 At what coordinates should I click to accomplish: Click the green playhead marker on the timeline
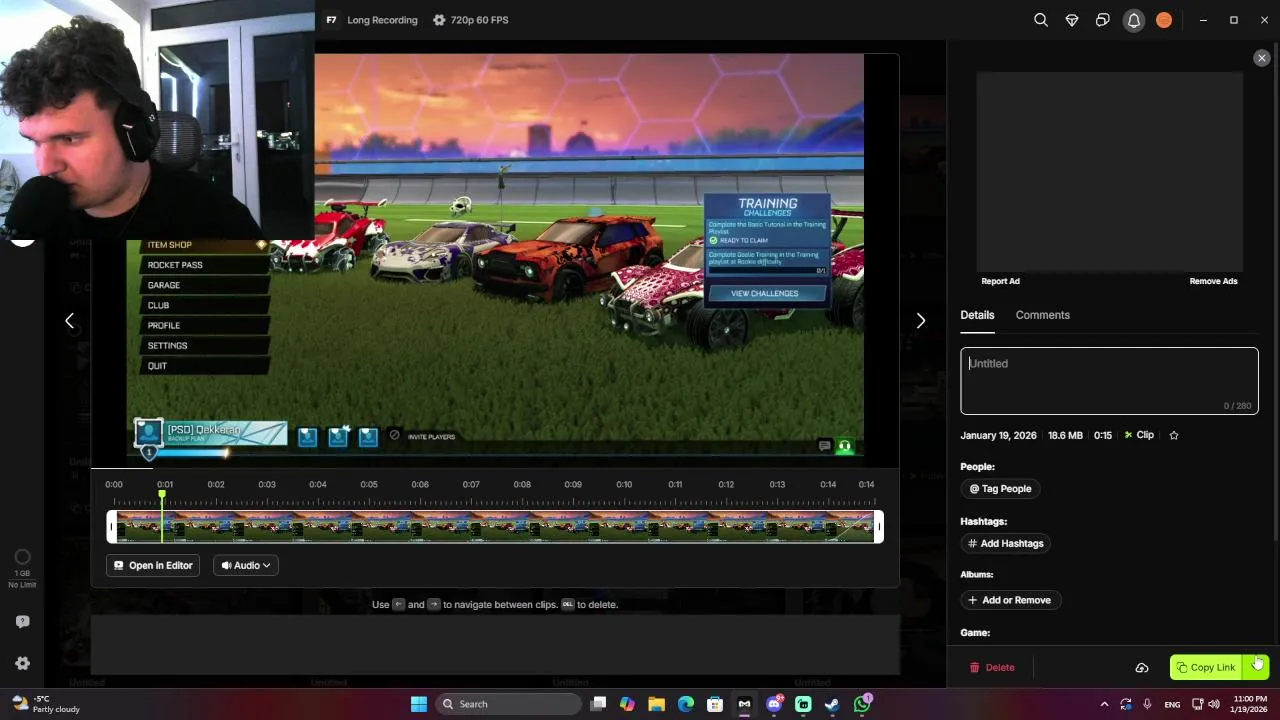pos(161,494)
